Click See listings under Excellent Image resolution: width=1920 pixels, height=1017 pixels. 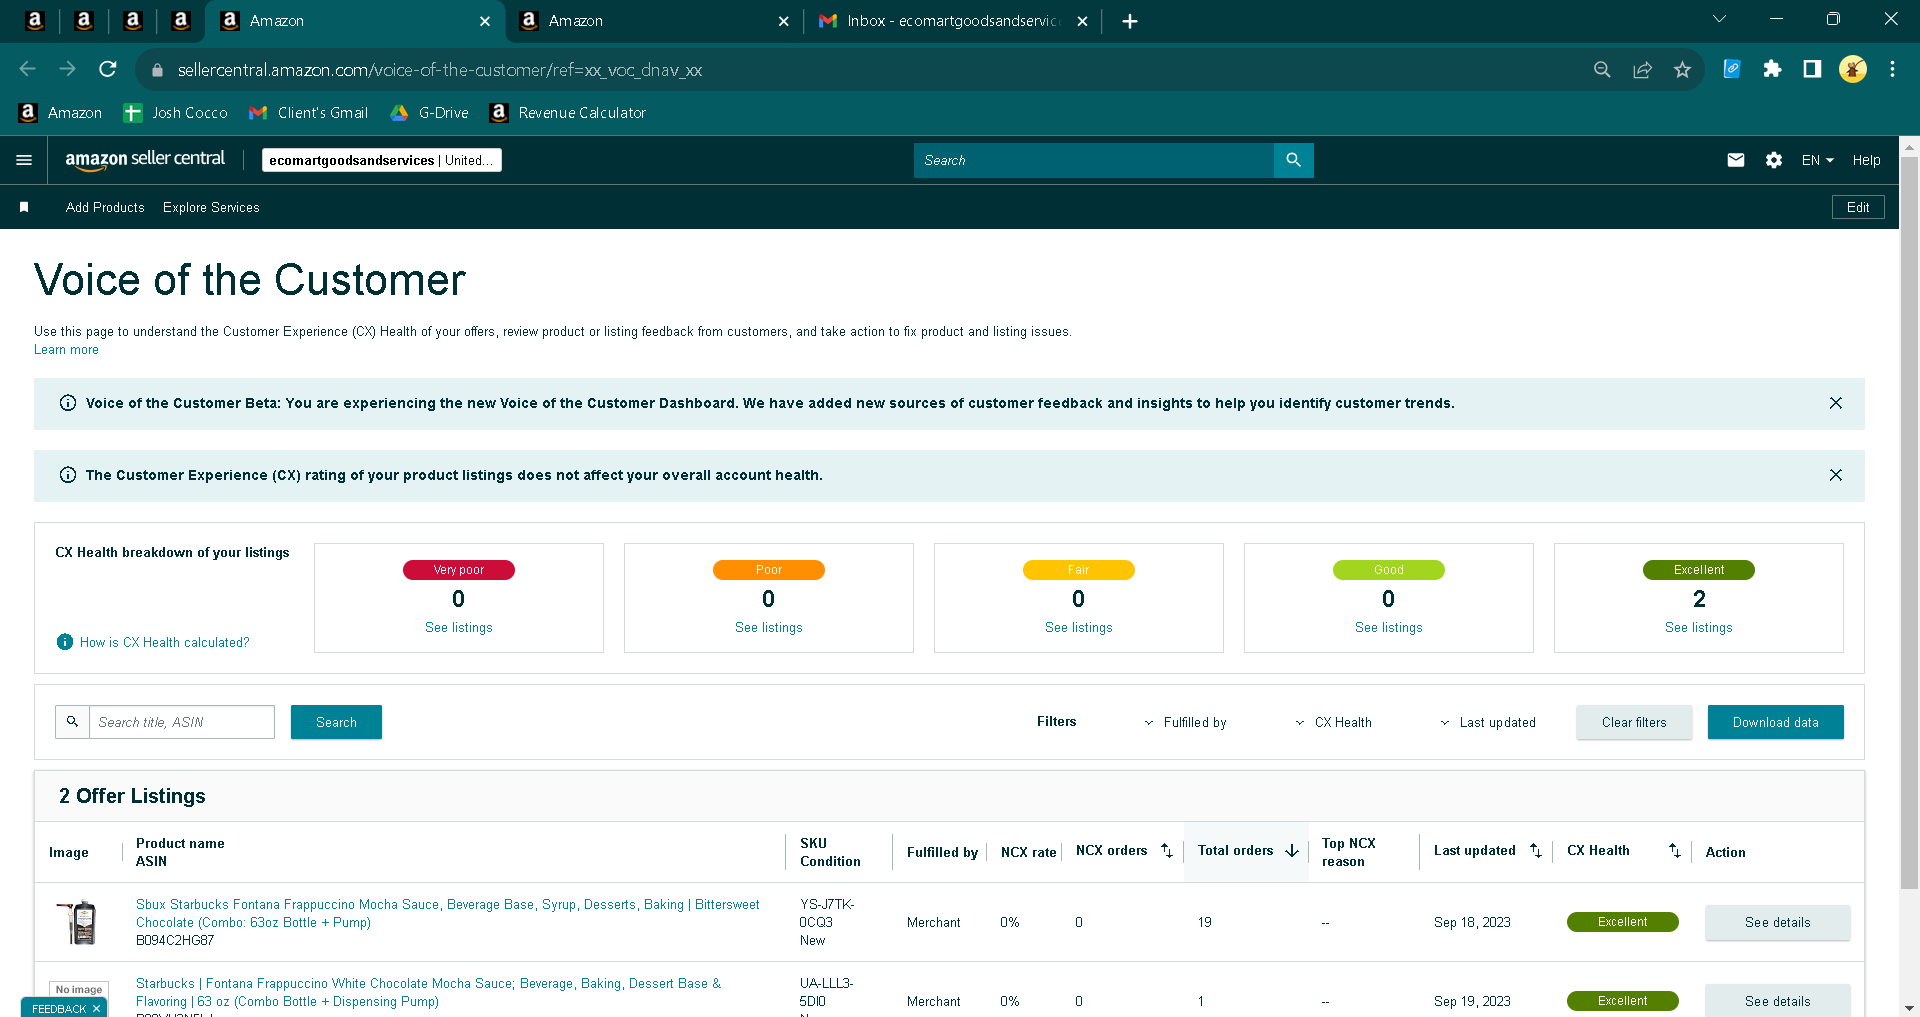pyautogui.click(x=1699, y=627)
